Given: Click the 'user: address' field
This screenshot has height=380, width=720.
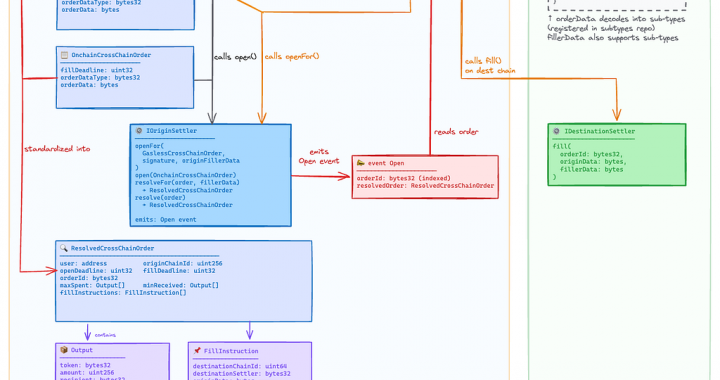Looking at the screenshot, I should 83,264.
